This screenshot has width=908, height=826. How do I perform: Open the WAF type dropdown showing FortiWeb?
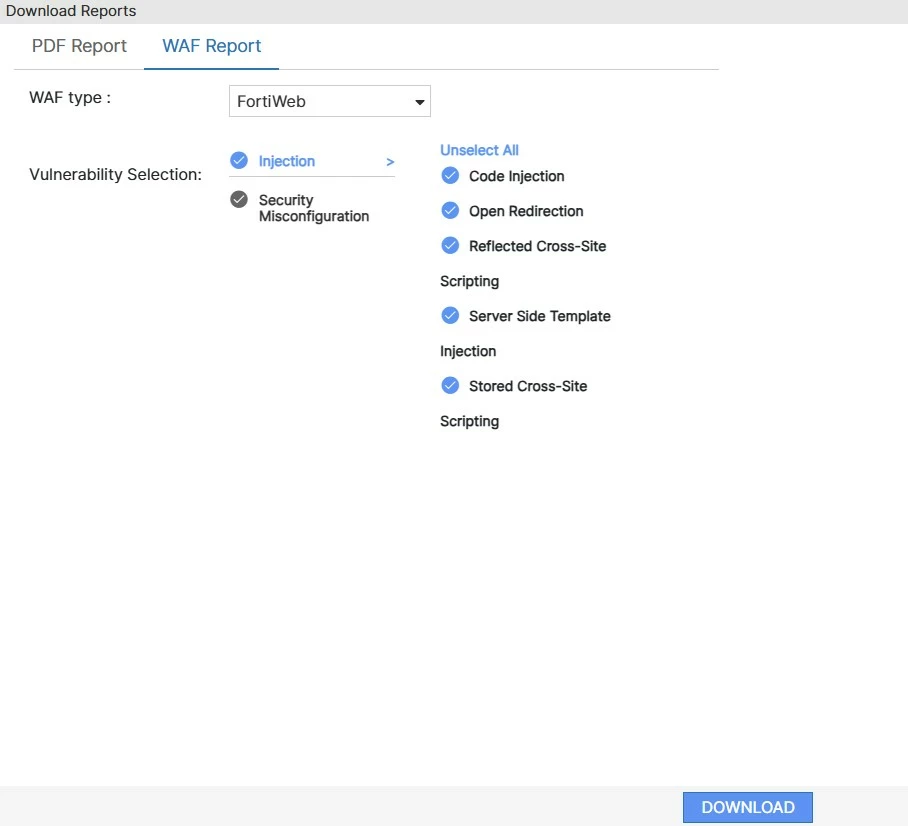329,101
